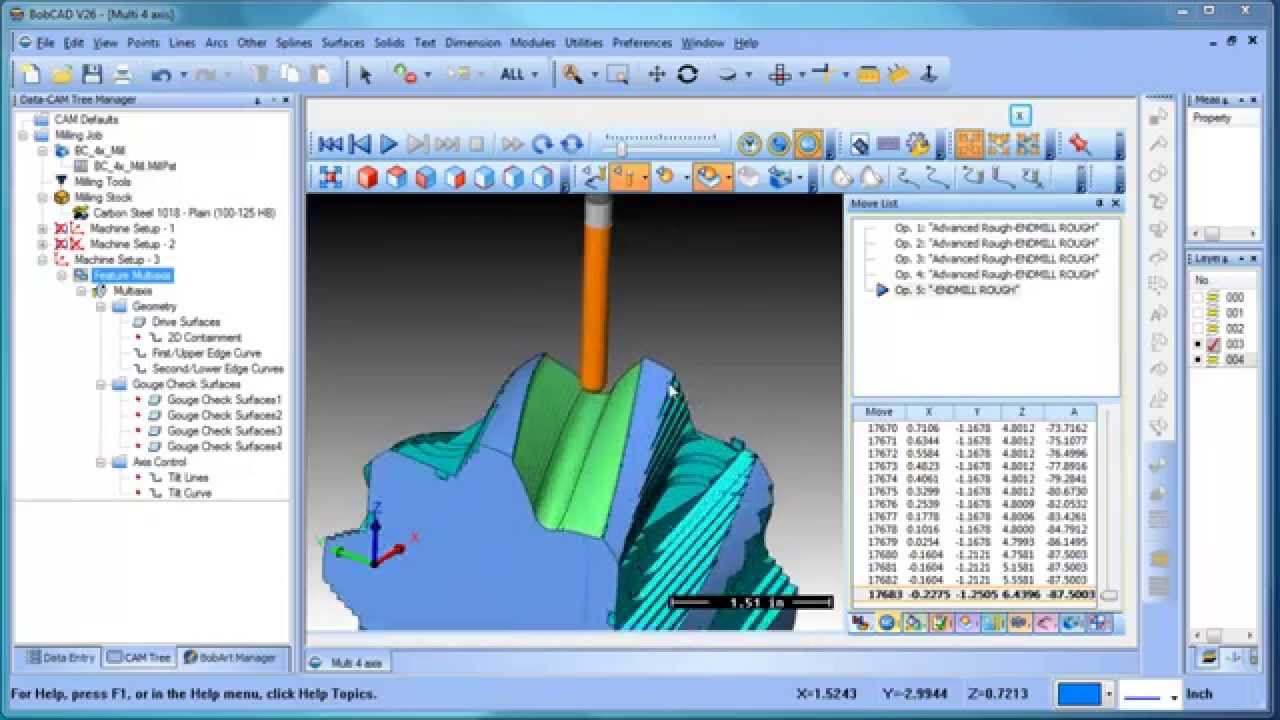Click the Save floppy disk icon

92,74
